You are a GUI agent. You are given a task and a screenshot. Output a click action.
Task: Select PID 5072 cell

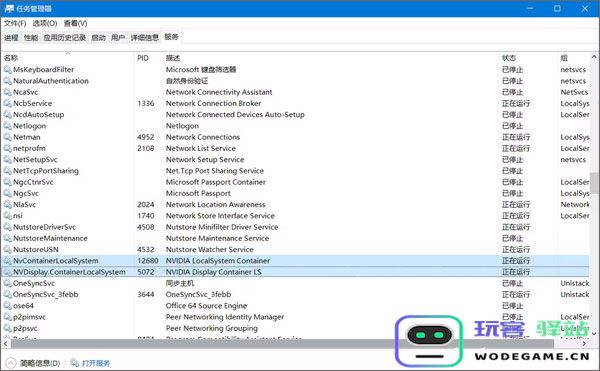point(146,272)
